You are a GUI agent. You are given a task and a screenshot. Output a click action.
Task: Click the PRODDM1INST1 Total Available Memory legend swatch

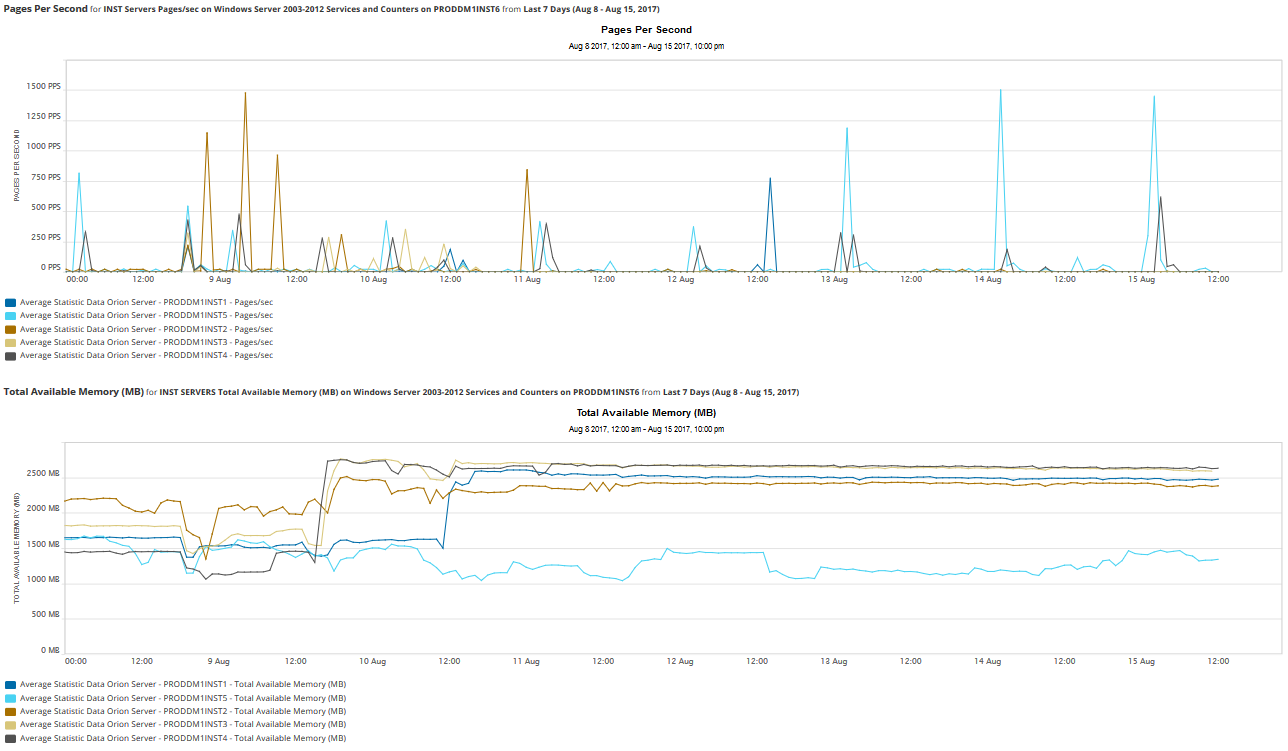(10, 685)
